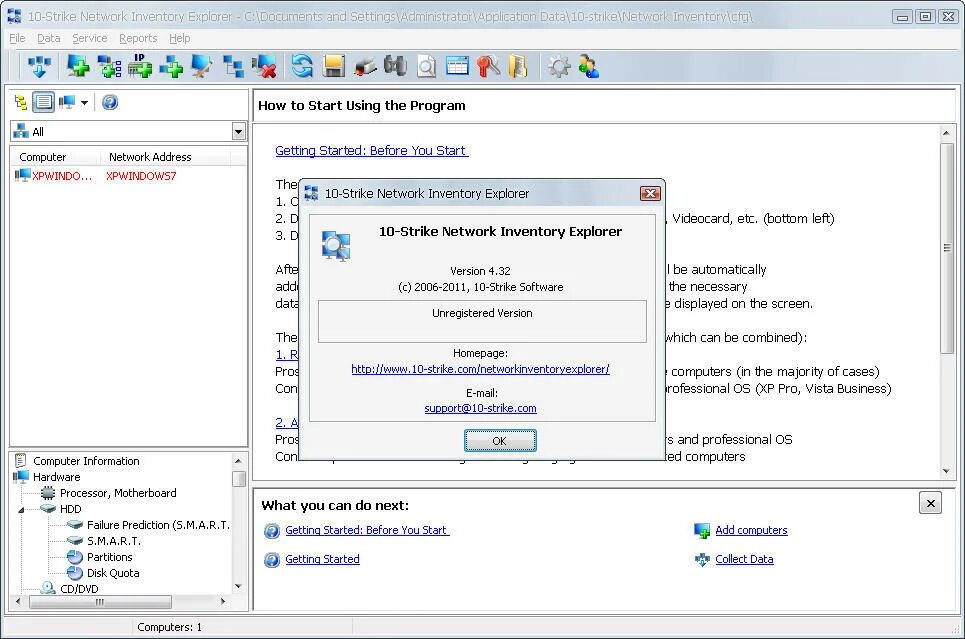Click OK in the About dialog

coord(500,441)
